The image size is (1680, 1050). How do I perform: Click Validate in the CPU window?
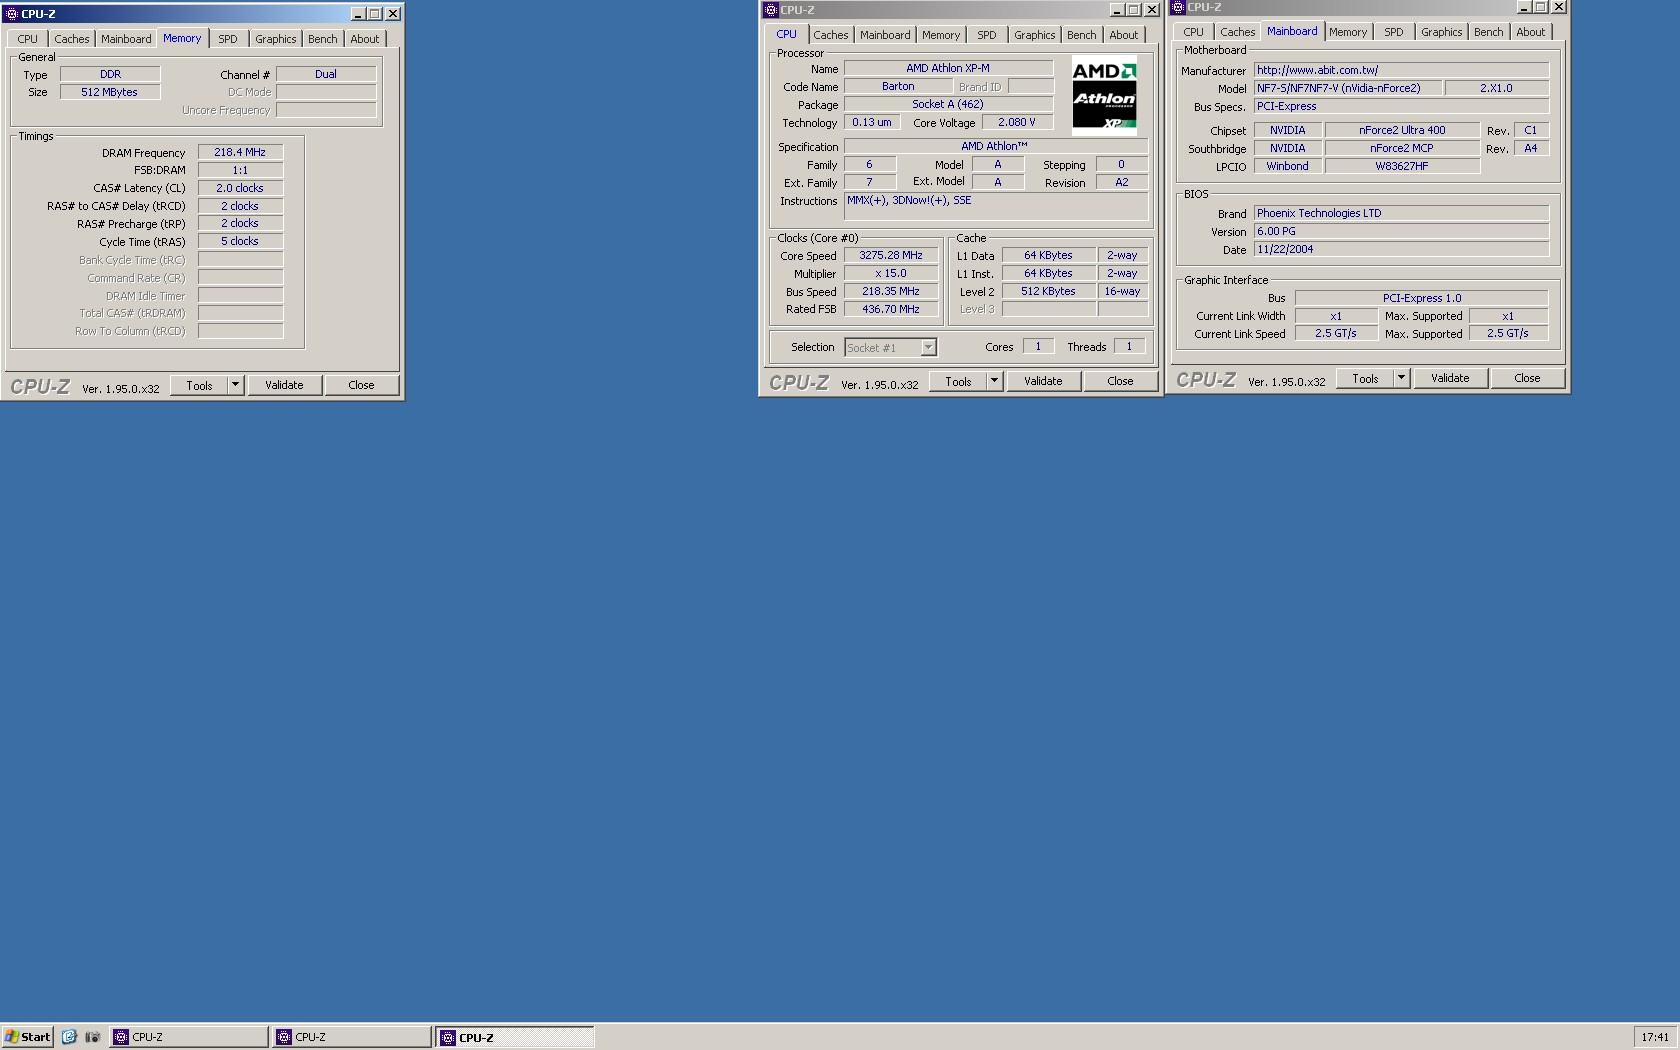tap(1043, 381)
